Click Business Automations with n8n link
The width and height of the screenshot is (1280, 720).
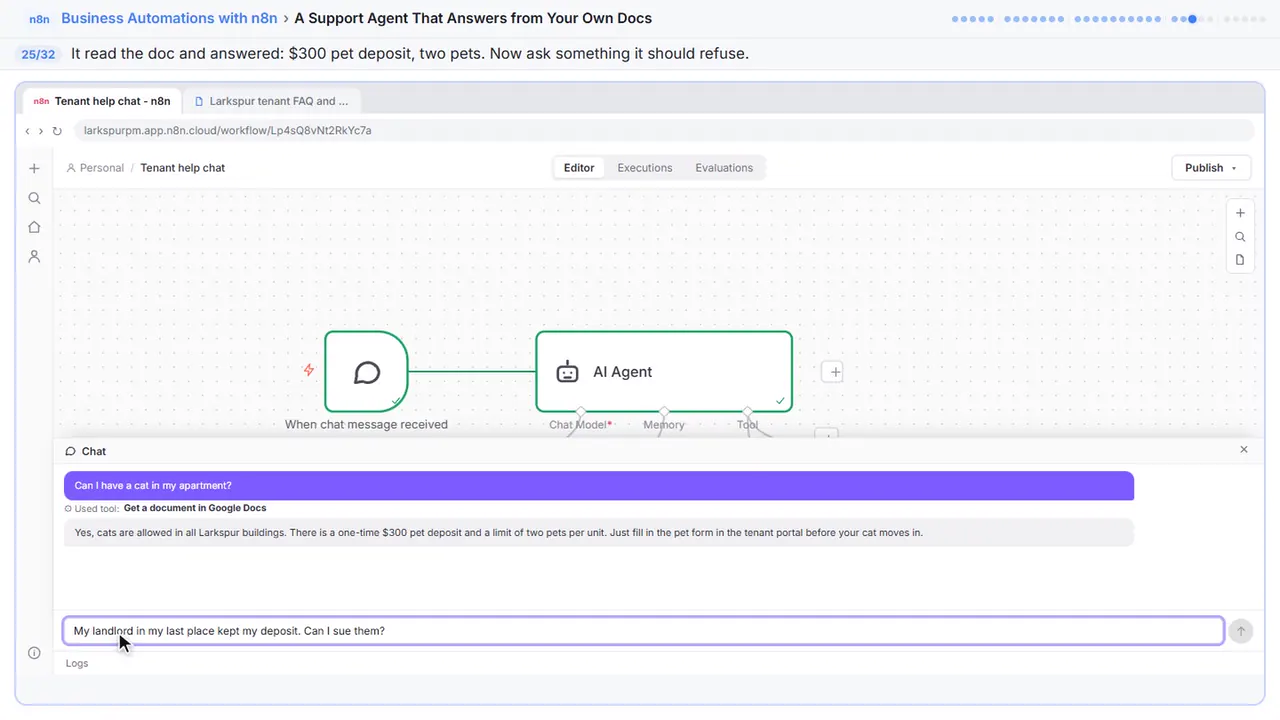169,18
